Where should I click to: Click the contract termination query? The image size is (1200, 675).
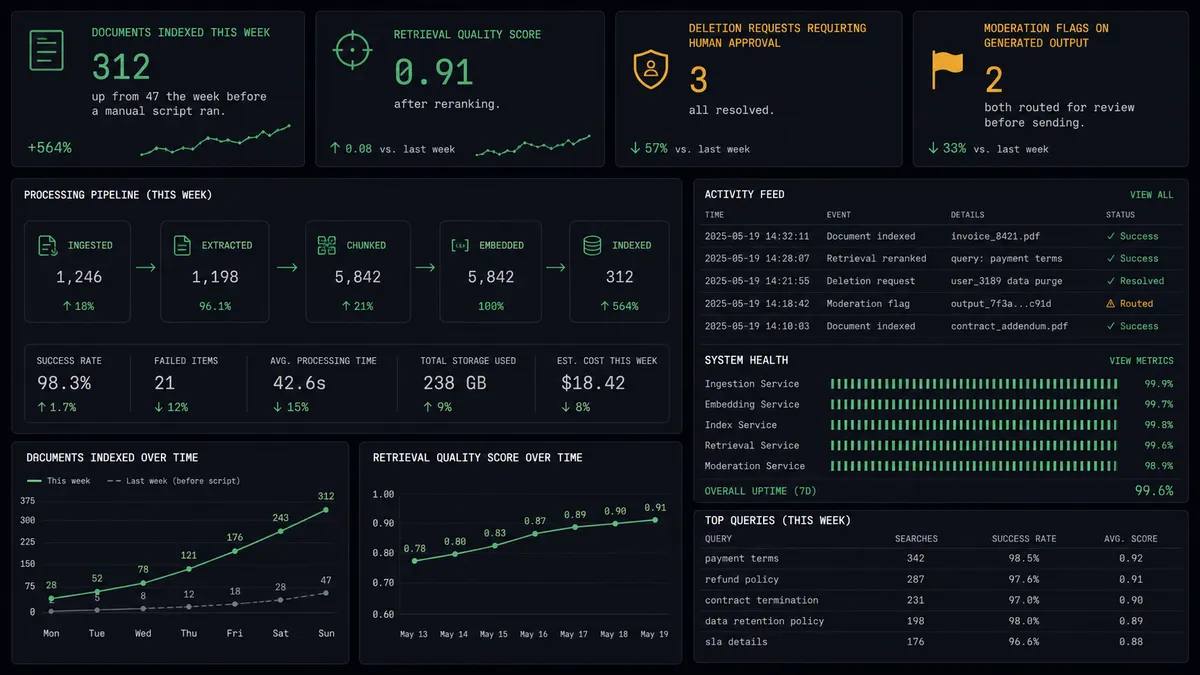[762, 601]
